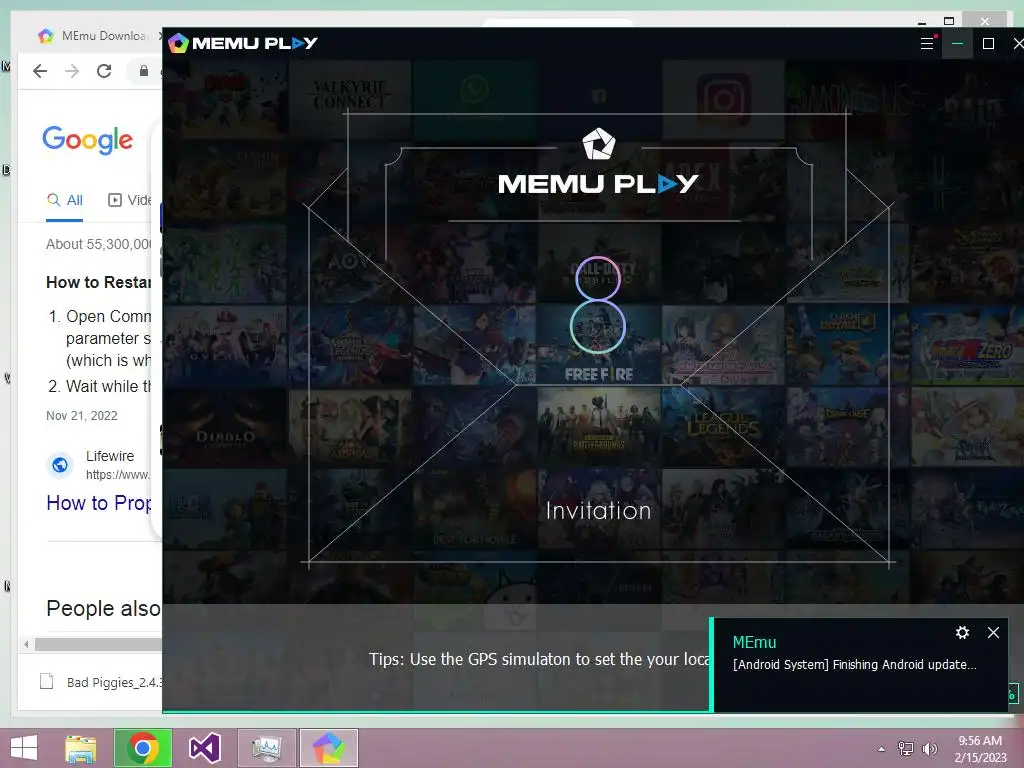
Task: Click the MEmu taskbar icon
Action: [328, 748]
